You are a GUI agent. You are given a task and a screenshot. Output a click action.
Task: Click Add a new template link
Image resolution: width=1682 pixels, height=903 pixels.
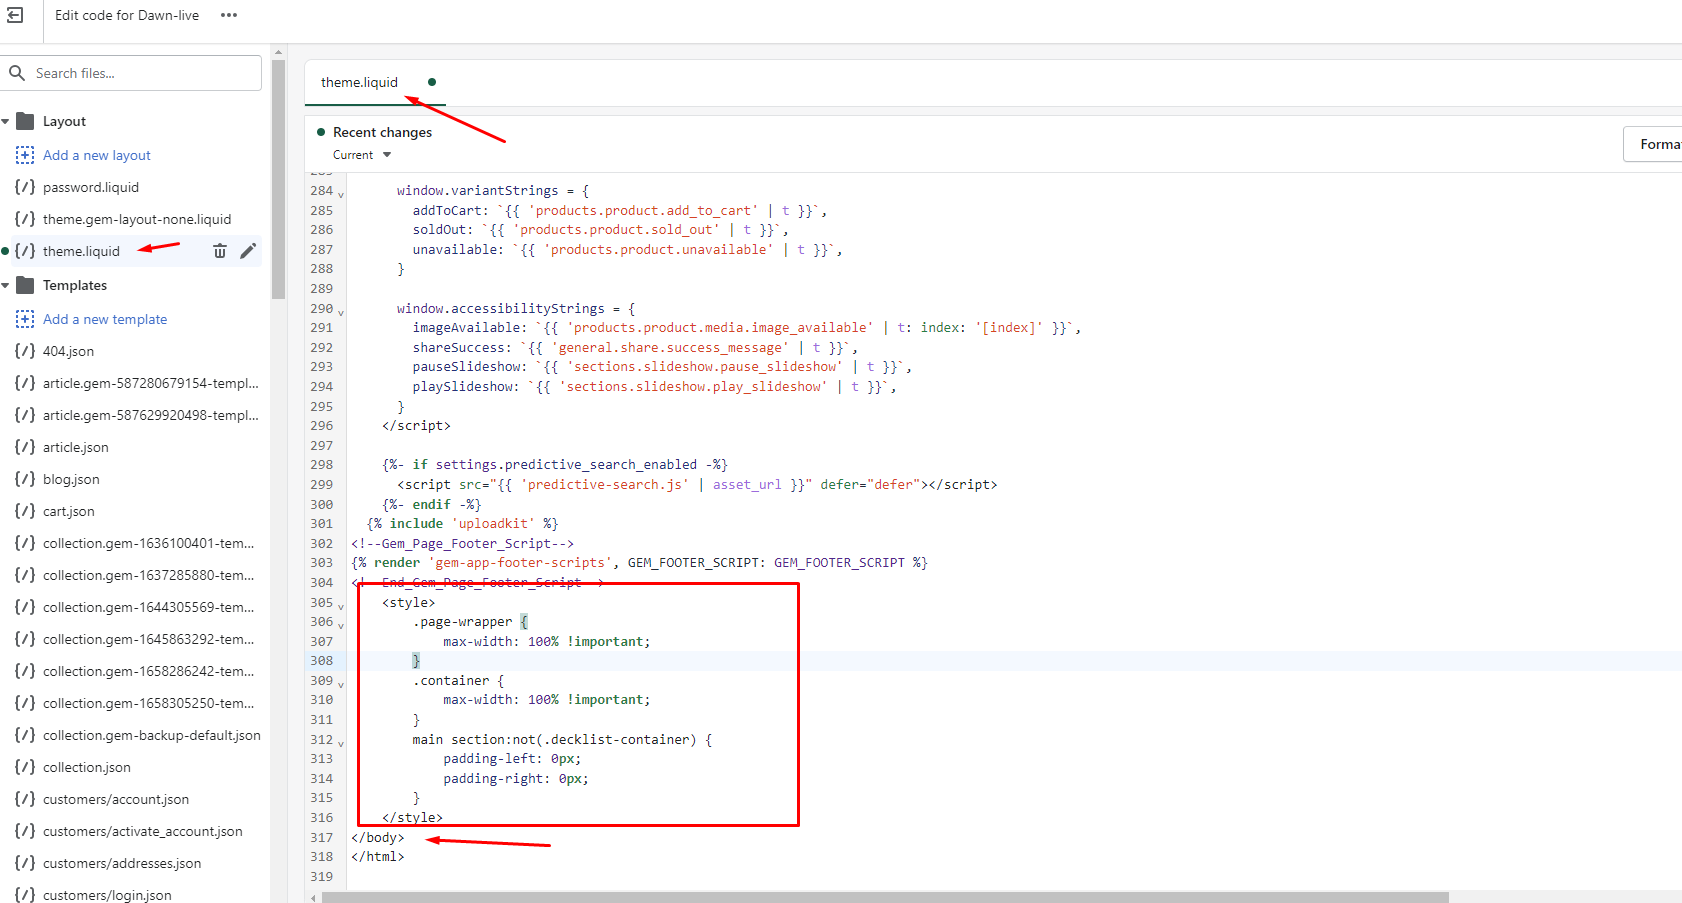105,319
